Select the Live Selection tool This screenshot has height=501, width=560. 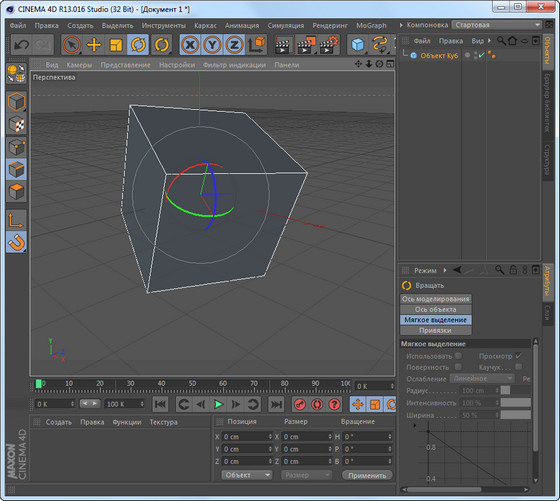[71, 45]
